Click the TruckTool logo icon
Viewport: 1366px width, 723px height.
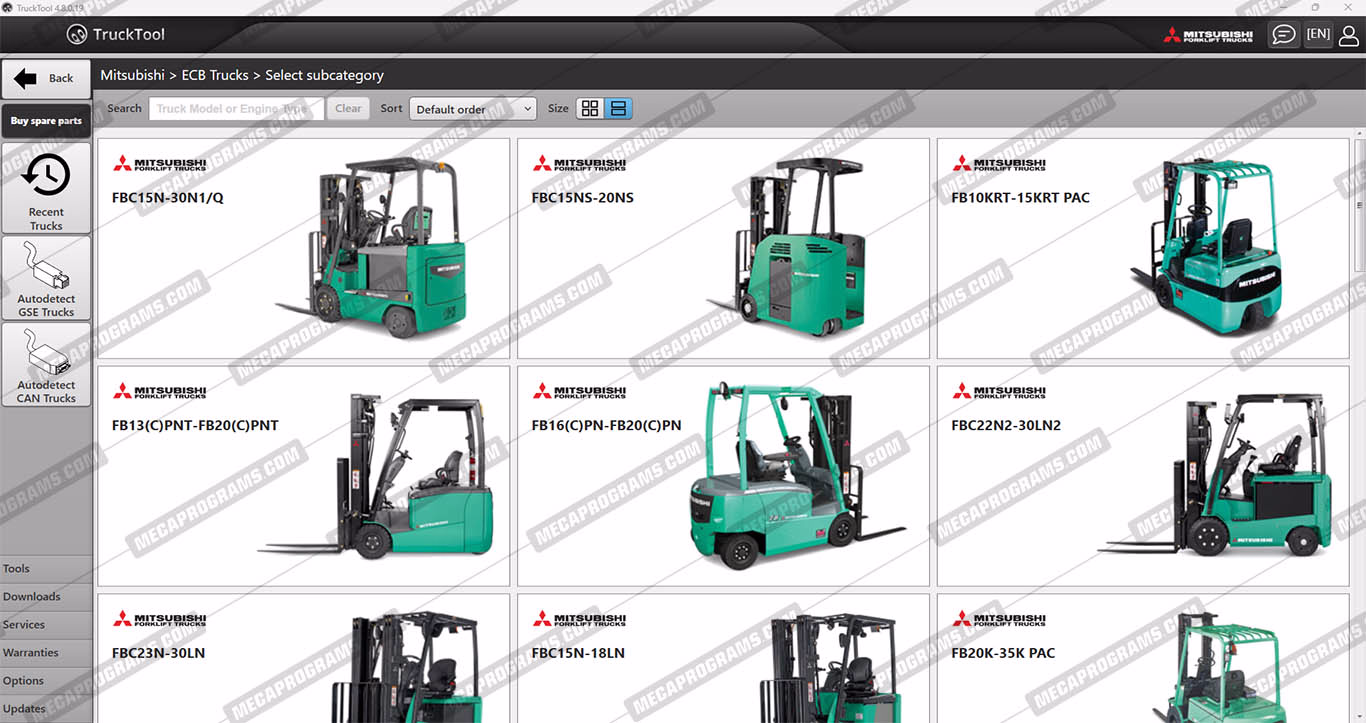pyautogui.click(x=77, y=35)
